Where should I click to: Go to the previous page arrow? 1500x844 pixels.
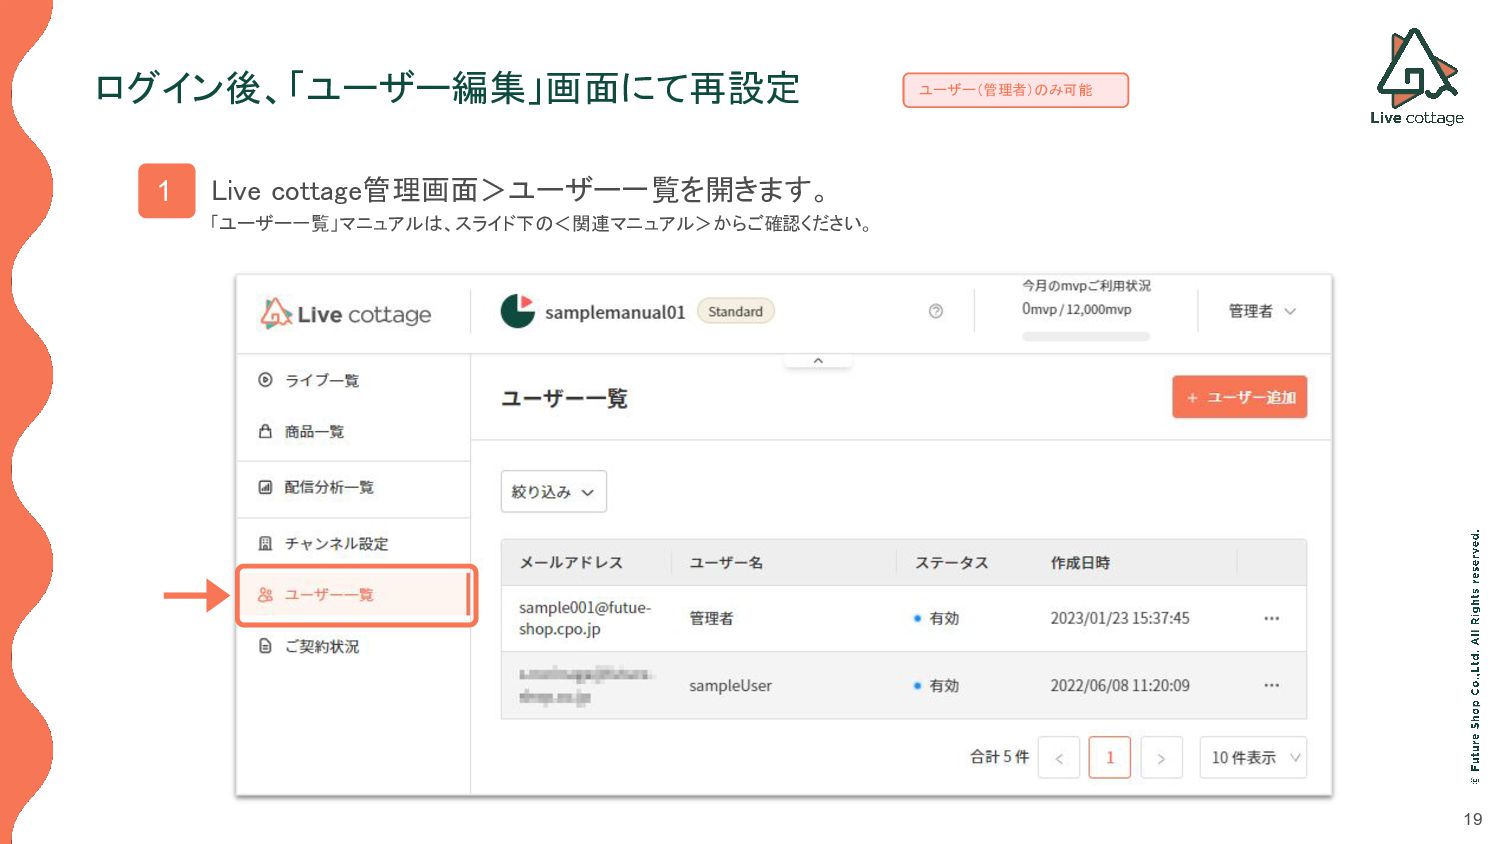coord(1059,757)
